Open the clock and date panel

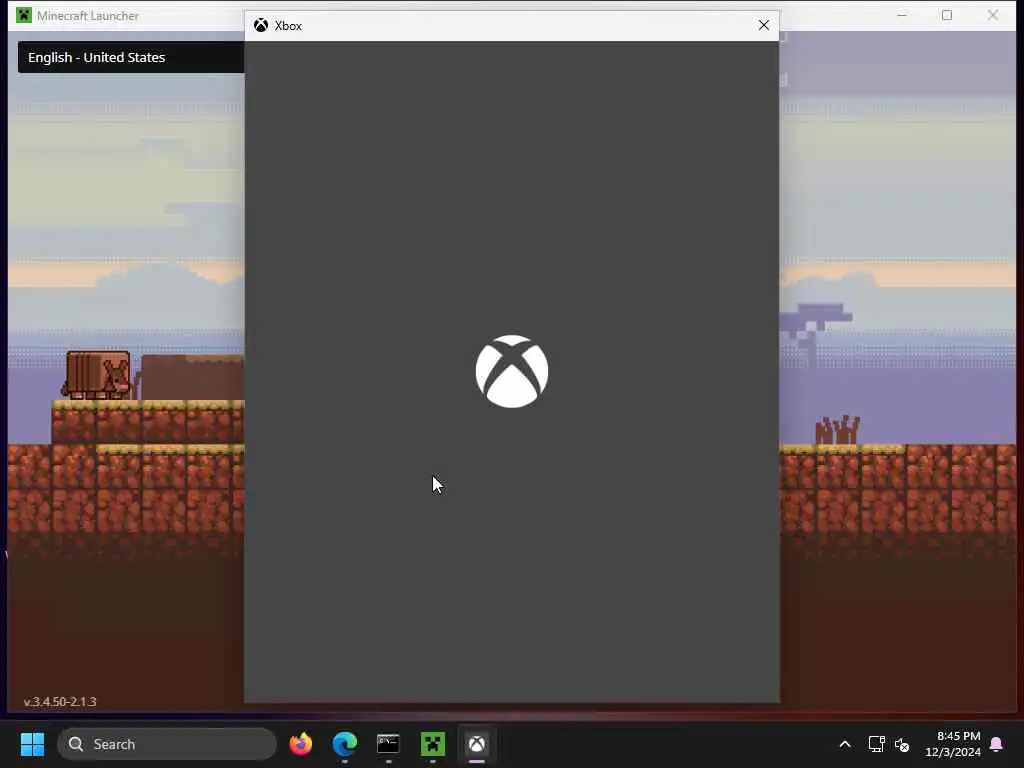click(953, 744)
